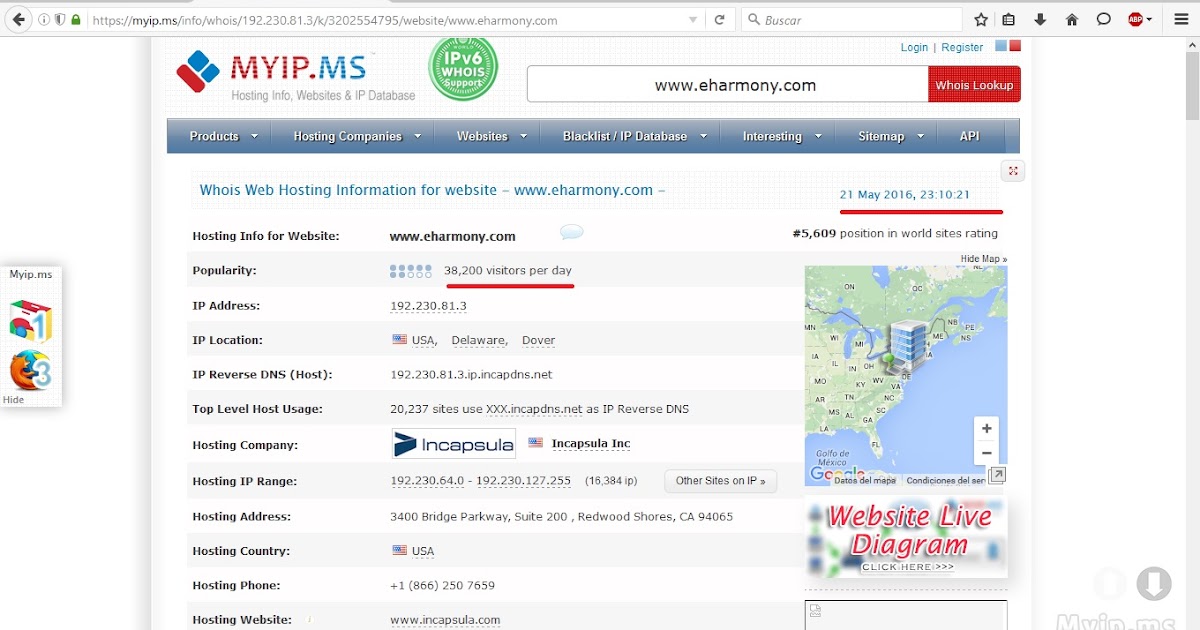
Task: Click the comment bubble next to www.eharmony.com
Action: click(571, 233)
